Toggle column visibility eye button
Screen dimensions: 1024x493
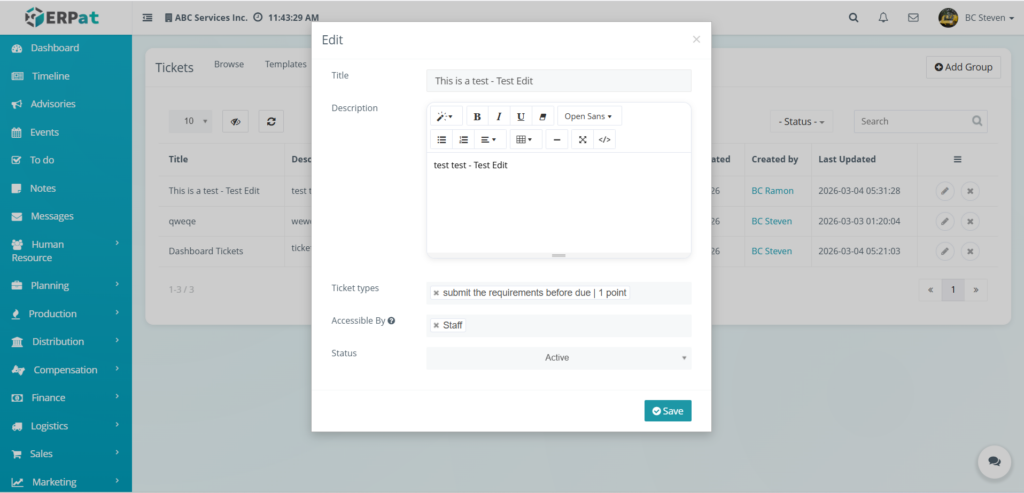235,121
